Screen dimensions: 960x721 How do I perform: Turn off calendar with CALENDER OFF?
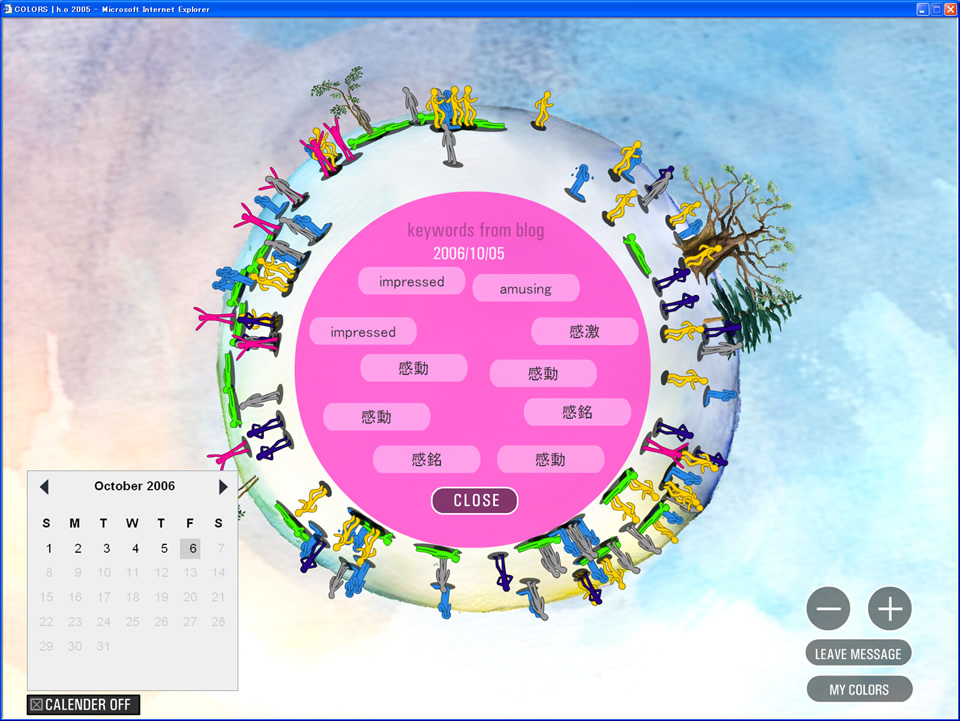(83, 704)
